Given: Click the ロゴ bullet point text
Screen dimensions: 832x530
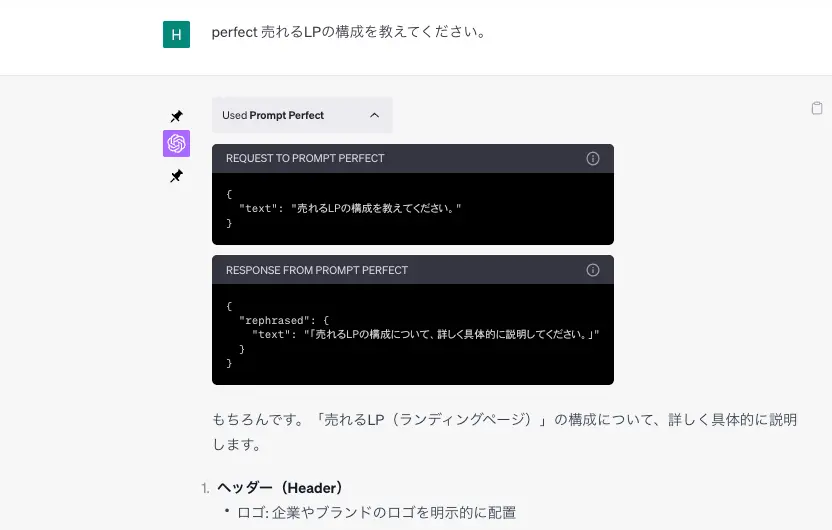Looking at the screenshot, I should tap(376, 512).
